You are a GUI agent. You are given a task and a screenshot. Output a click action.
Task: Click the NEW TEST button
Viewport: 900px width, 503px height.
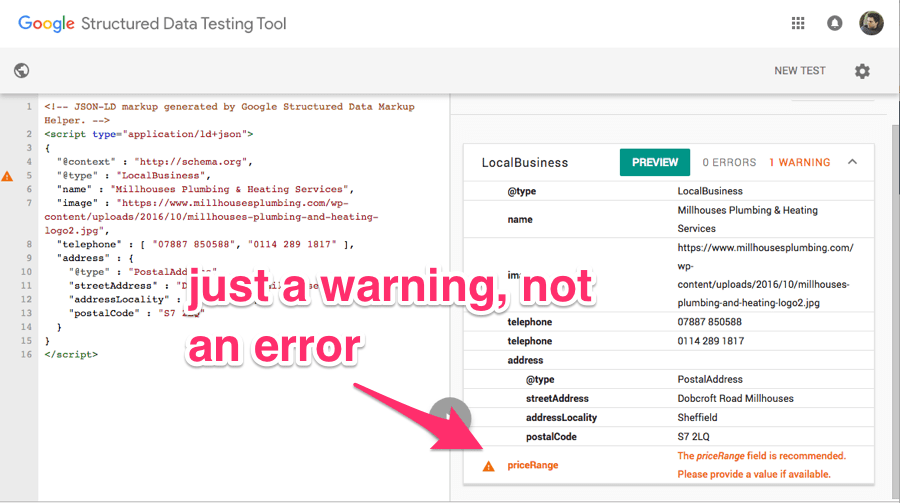[x=799, y=71]
